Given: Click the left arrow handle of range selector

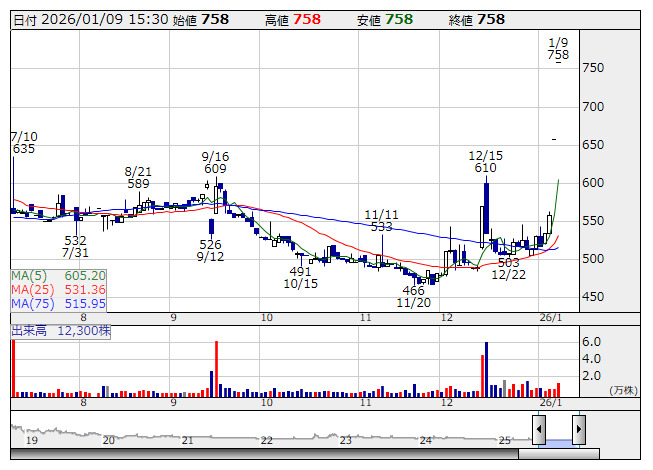Looking at the screenshot, I should 539,430.
